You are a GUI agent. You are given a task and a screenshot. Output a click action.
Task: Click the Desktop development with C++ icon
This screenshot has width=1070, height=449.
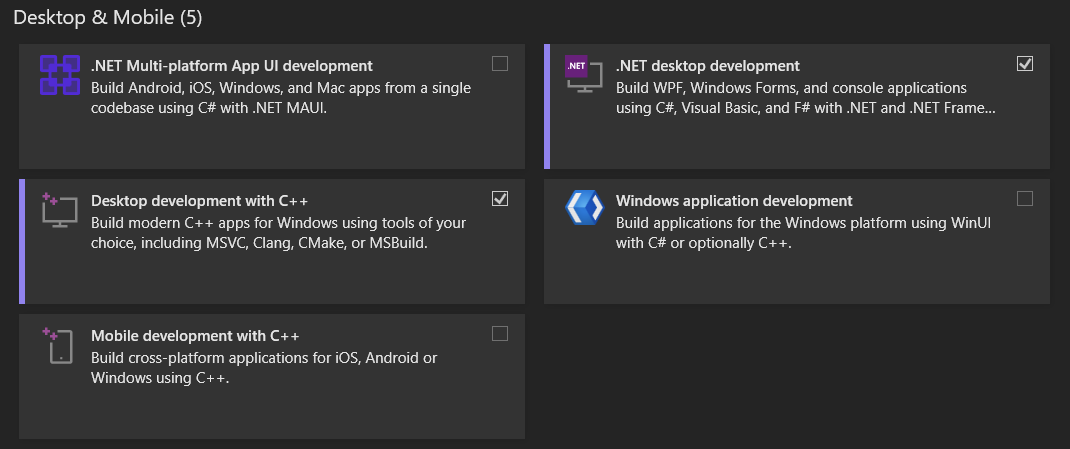59,210
